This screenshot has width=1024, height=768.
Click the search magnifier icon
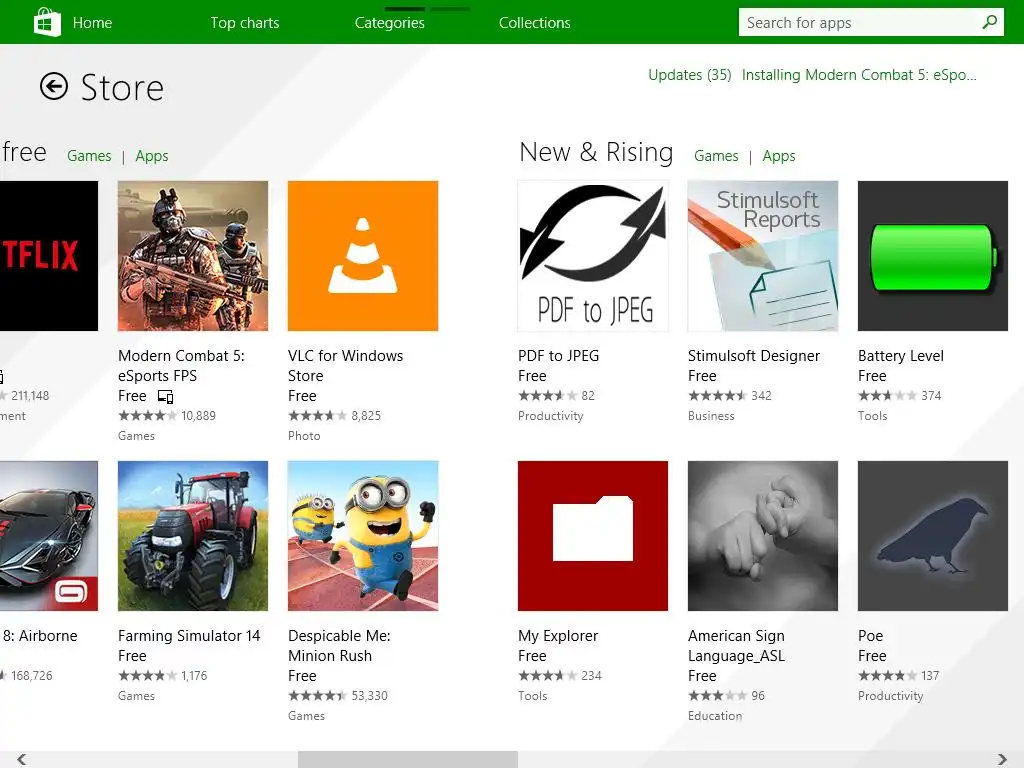989,22
